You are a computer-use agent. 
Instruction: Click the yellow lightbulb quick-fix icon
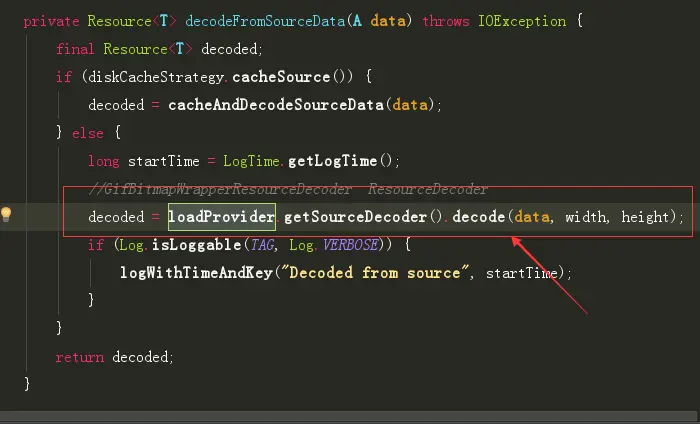click(6, 214)
